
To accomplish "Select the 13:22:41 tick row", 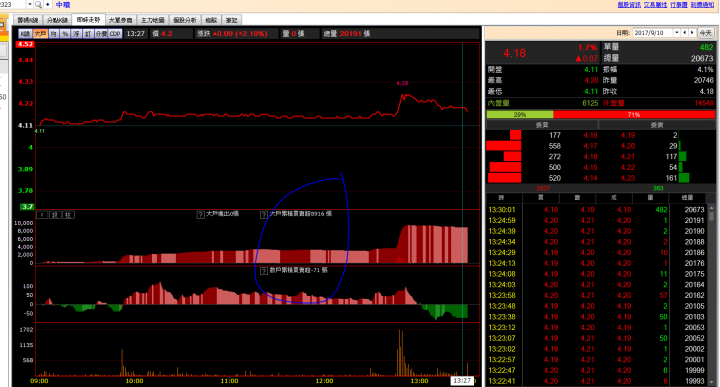I will point(596,381).
